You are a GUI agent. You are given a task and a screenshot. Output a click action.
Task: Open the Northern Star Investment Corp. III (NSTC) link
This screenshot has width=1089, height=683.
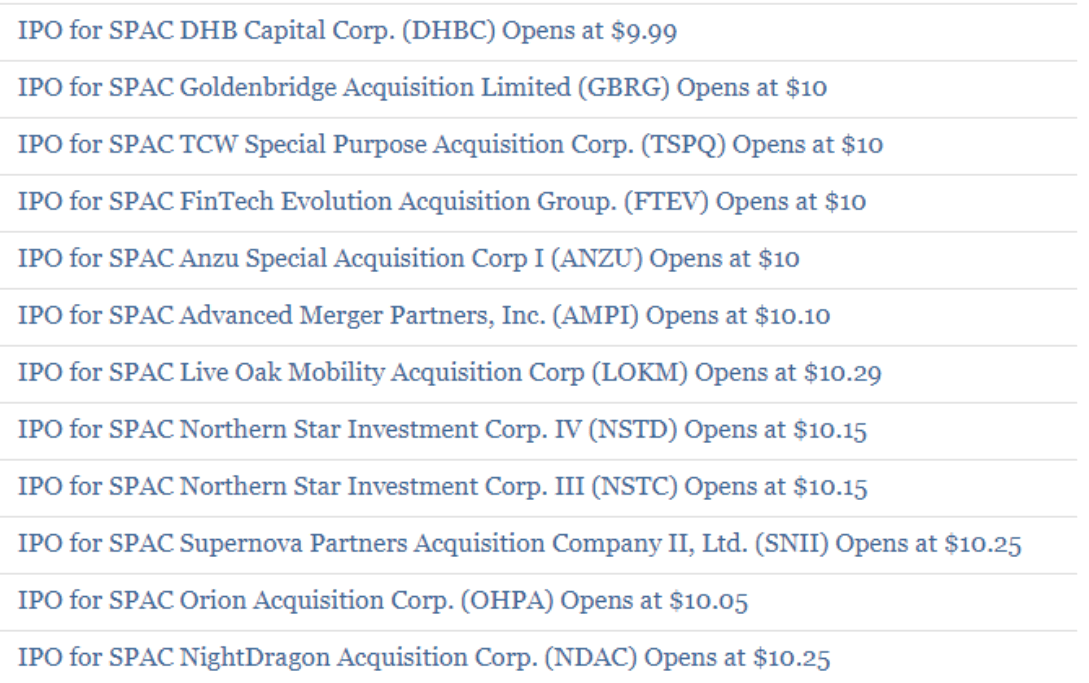[x=442, y=487]
